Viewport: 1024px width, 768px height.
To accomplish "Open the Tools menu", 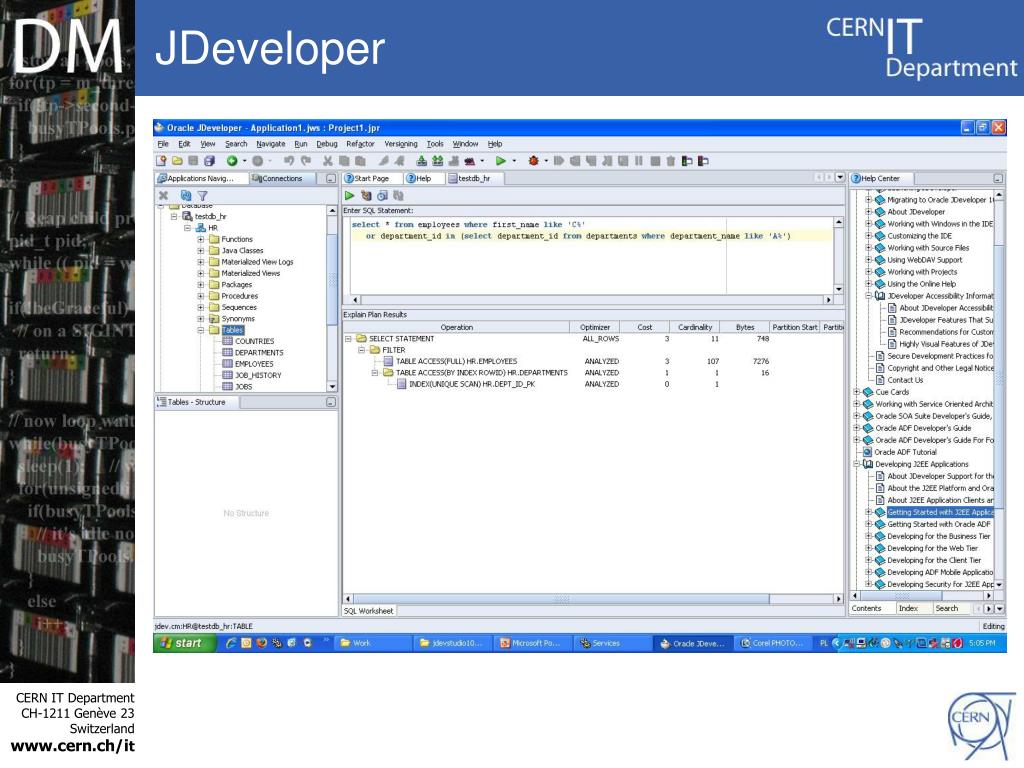I will pyautogui.click(x=435, y=144).
